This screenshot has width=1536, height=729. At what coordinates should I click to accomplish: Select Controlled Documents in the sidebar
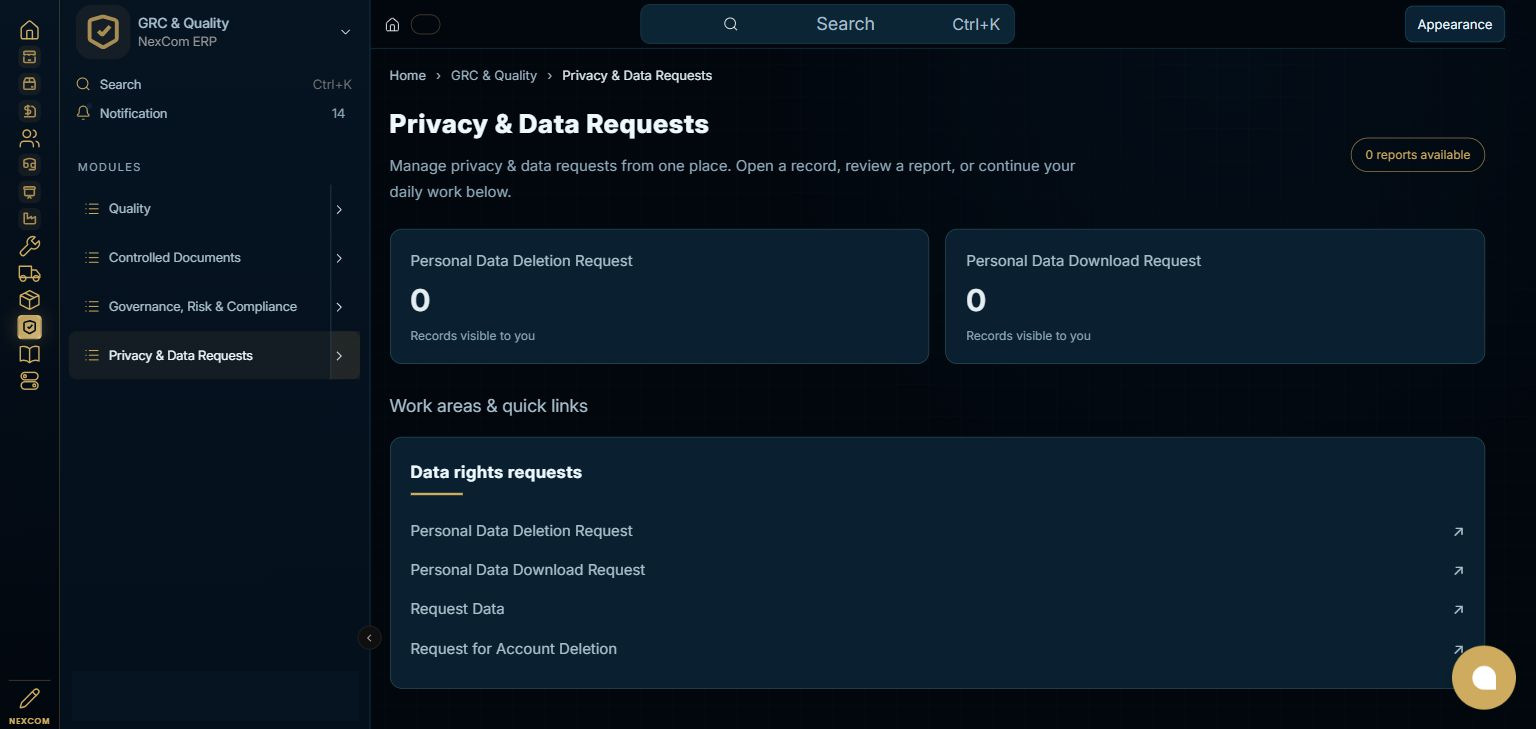coord(200,258)
